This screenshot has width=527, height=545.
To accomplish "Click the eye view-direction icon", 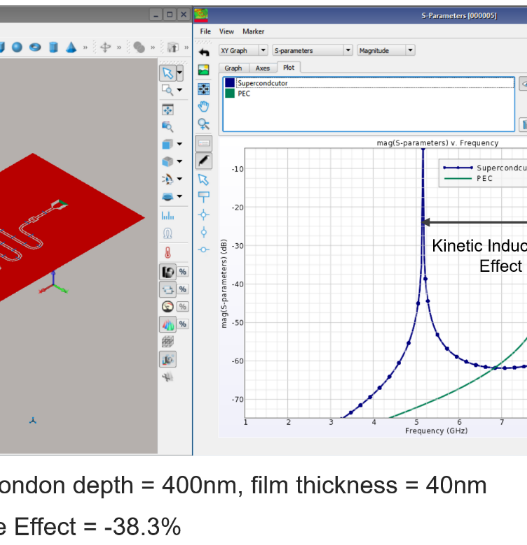I will 168,179.
